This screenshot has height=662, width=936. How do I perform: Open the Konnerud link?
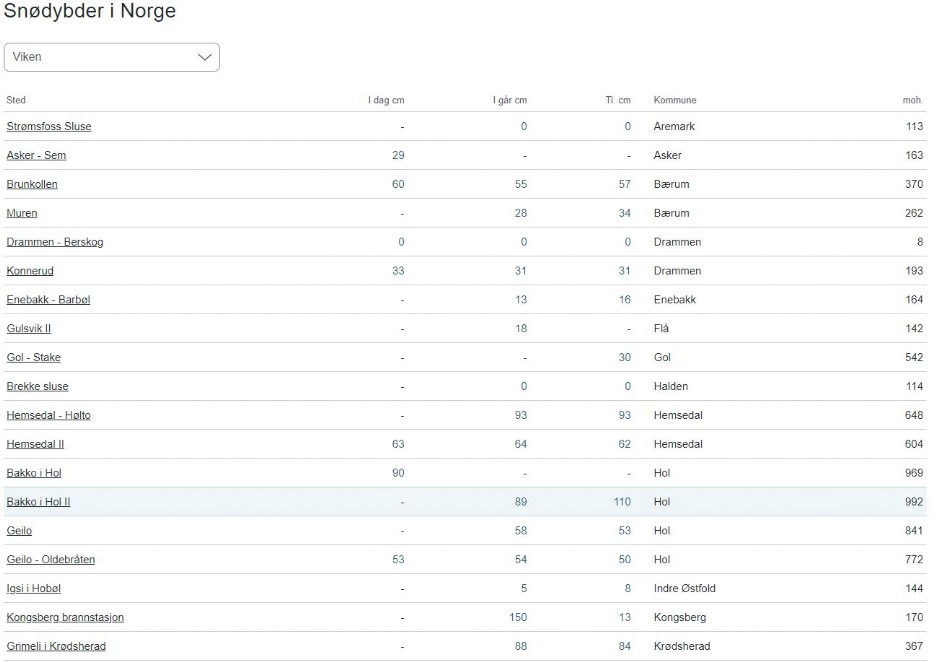[x=30, y=271]
